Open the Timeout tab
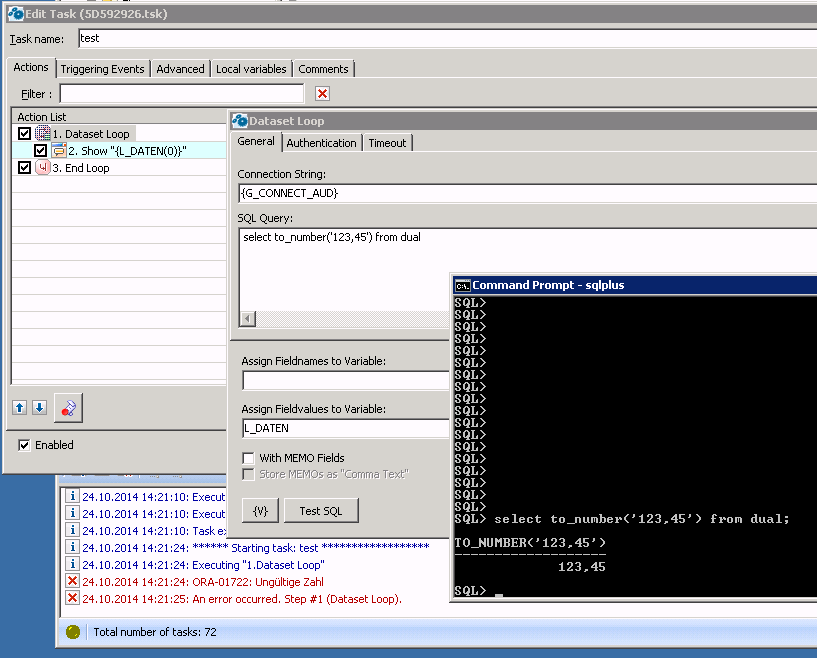The height and width of the screenshot is (658, 817). [x=387, y=143]
